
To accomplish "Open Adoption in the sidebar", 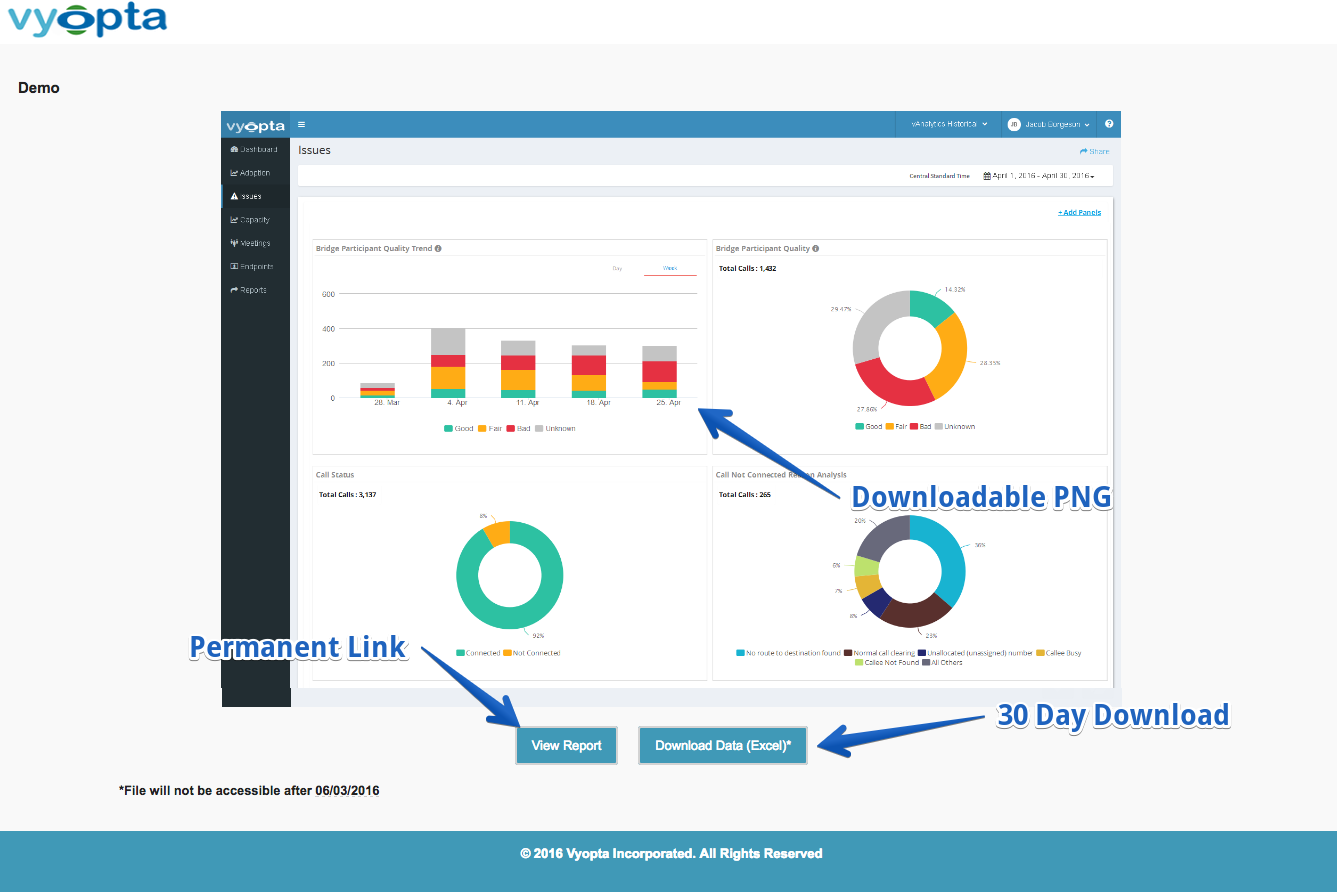I will pos(250,173).
